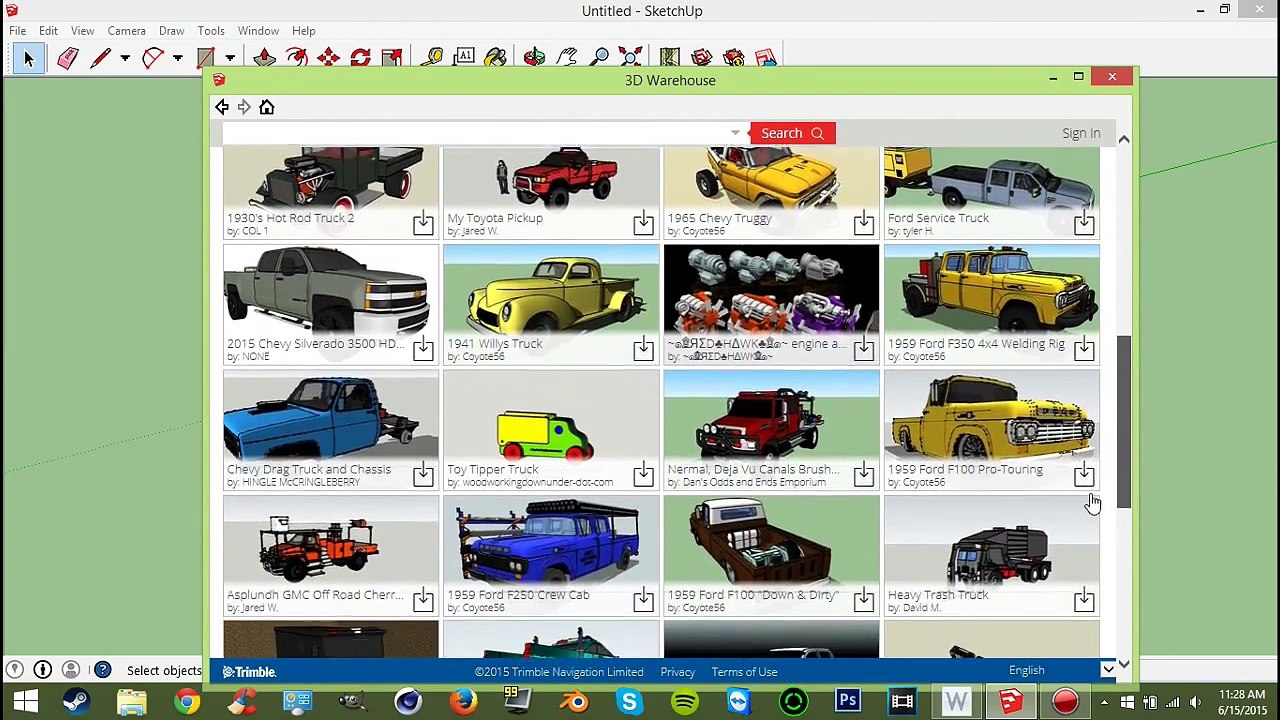This screenshot has width=1280, height=720.
Task: Go to 3D Warehouse home page
Action: point(266,107)
